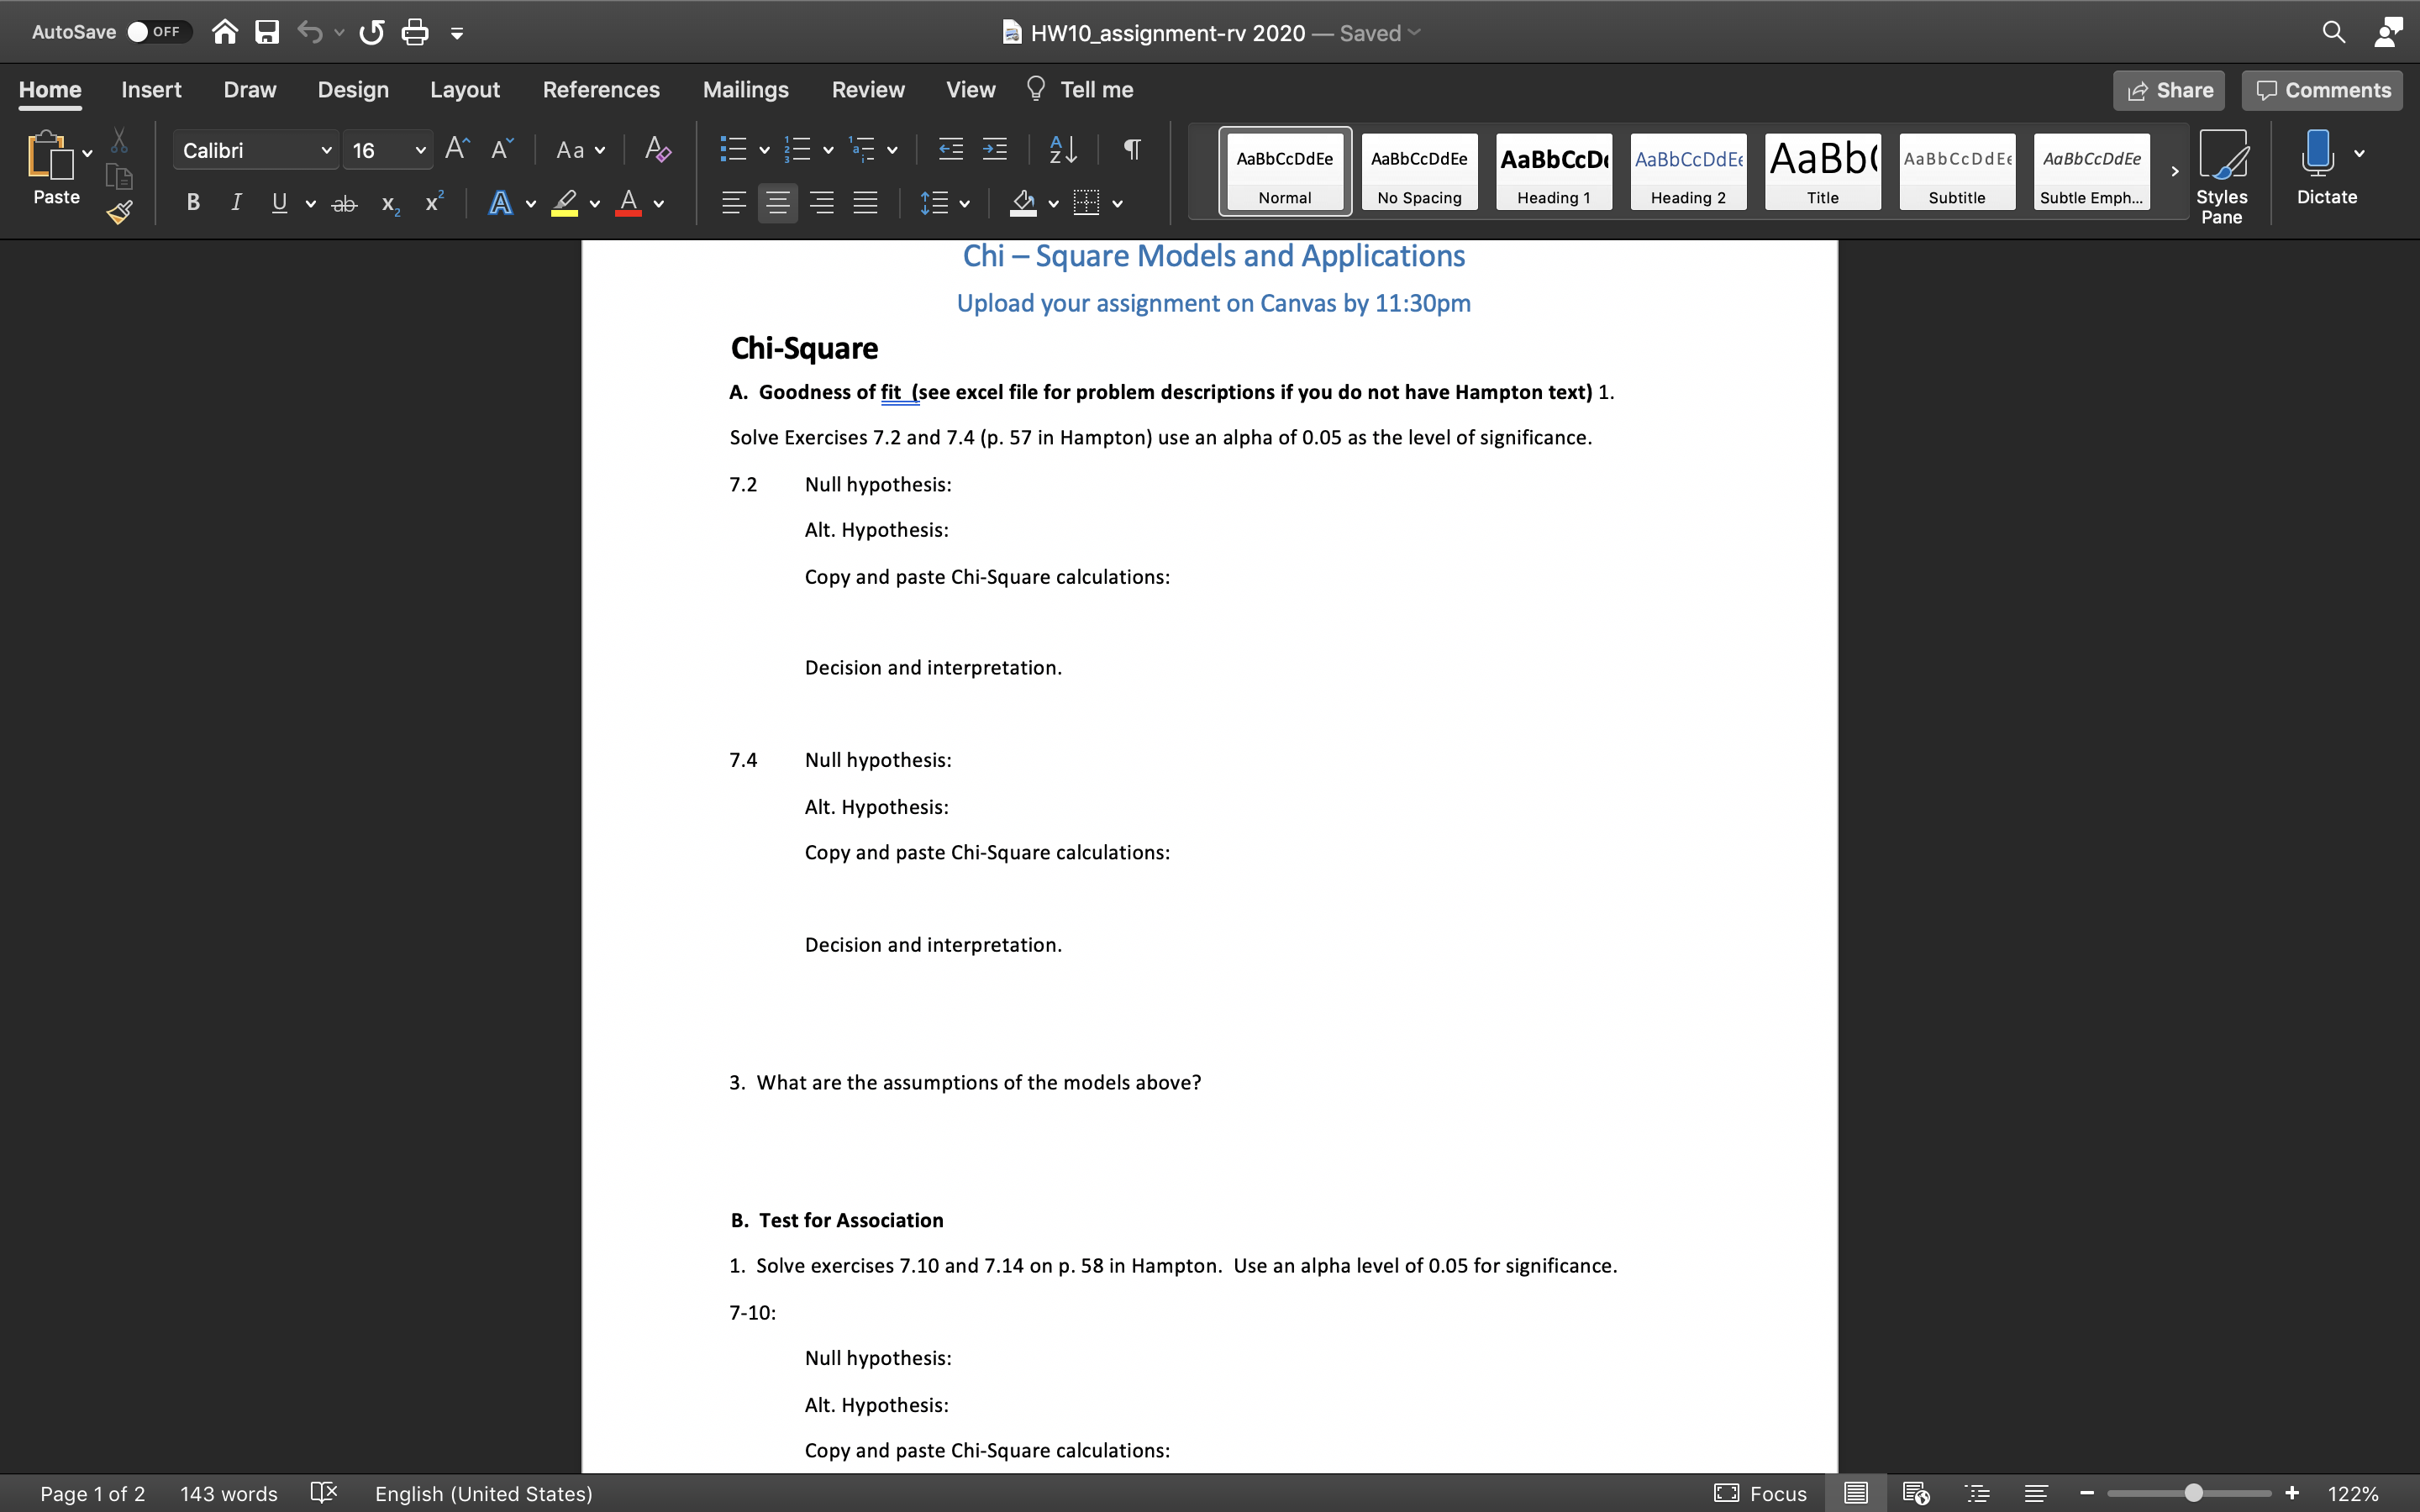This screenshot has width=2420, height=1512.
Task: Toggle Underline formatting
Action: (x=280, y=203)
